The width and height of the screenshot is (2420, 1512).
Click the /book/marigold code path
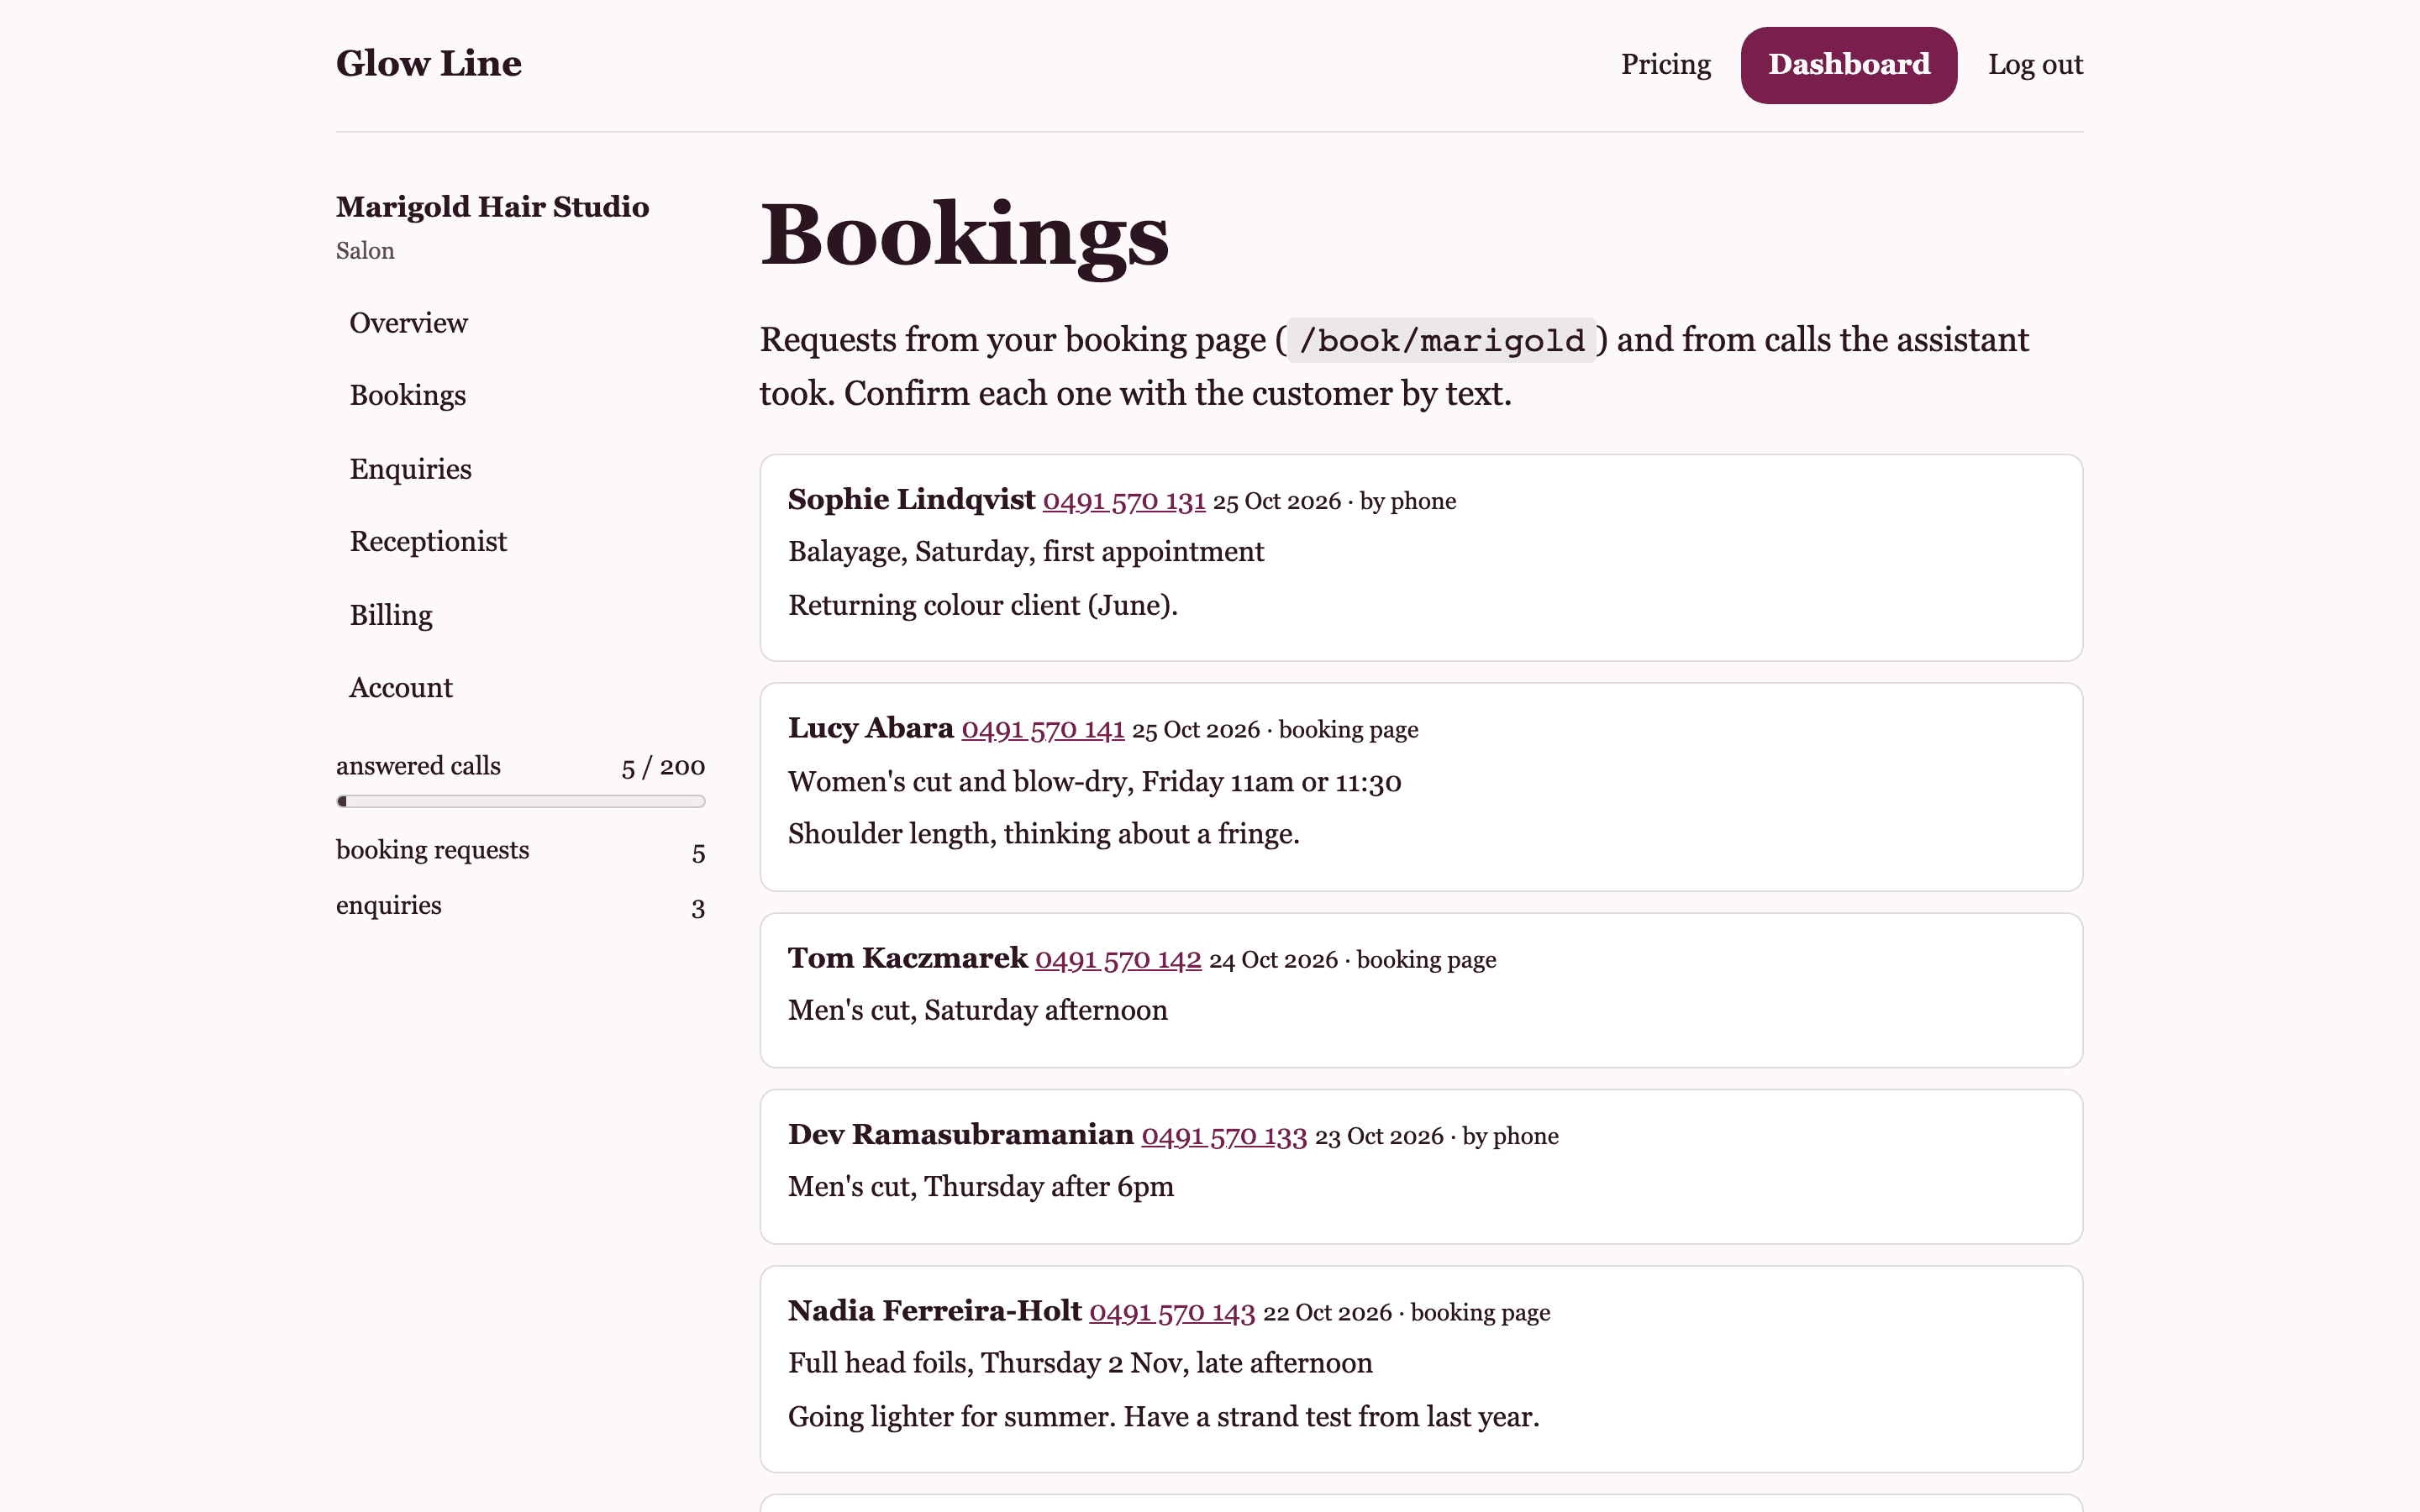1441,341
